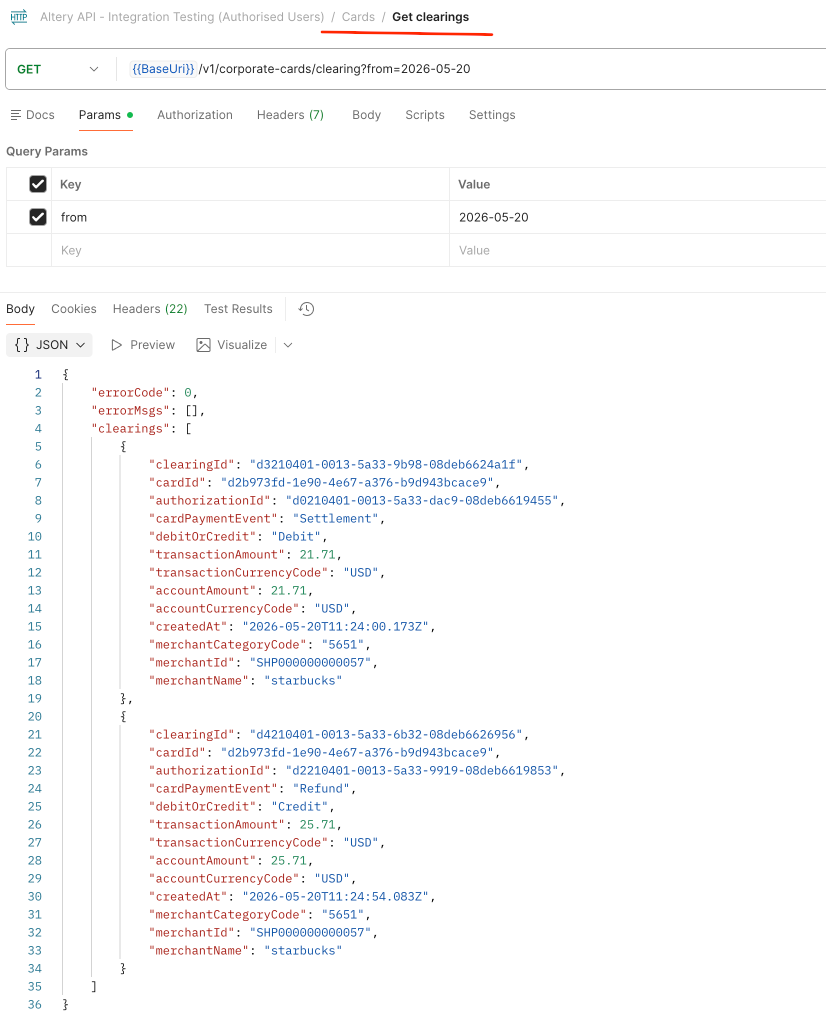The width and height of the screenshot is (826, 1029).
Task: Open the dropdown arrow next to Visualize
Action: click(x=287, y=345)
